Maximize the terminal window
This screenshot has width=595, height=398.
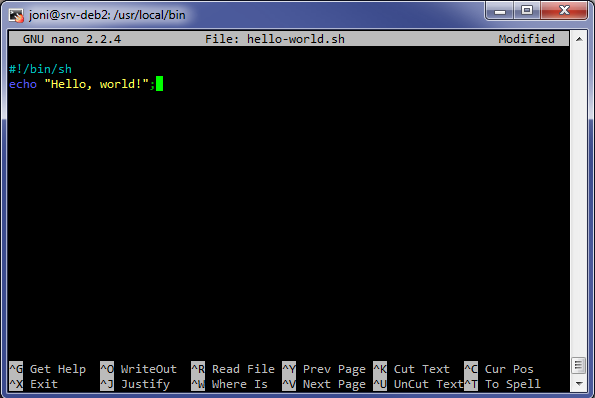[x=527, y=10]
